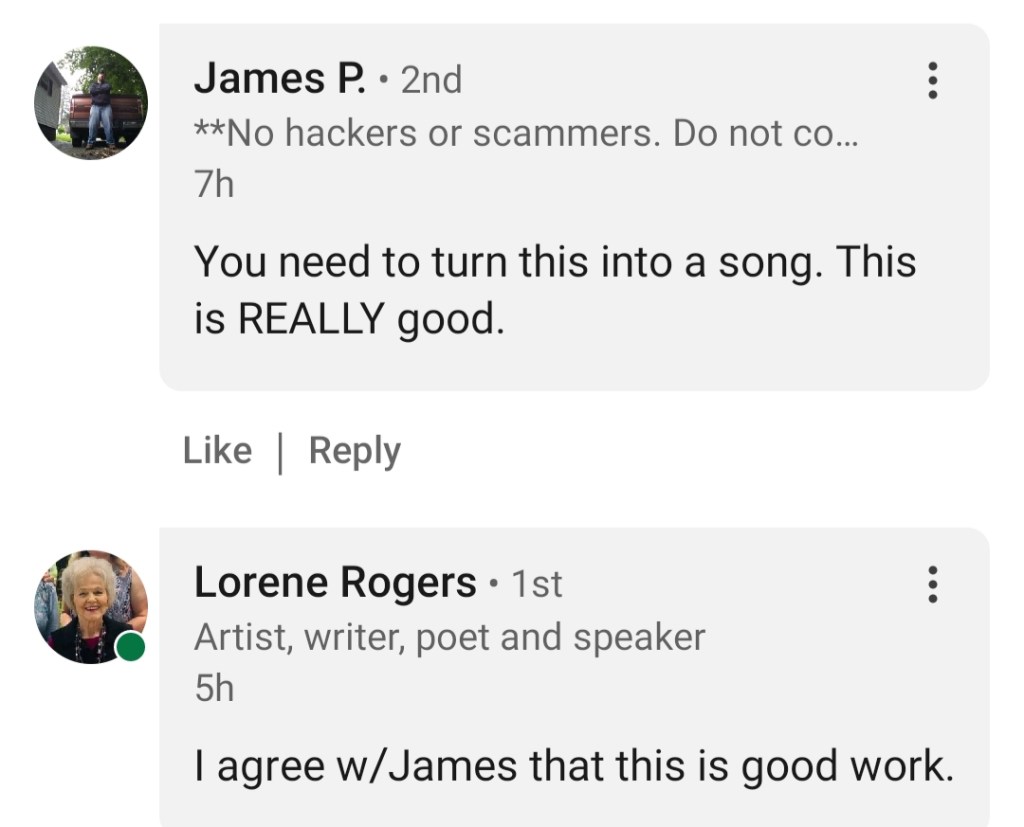Open James P.'s profile via name

coord(279,79)
